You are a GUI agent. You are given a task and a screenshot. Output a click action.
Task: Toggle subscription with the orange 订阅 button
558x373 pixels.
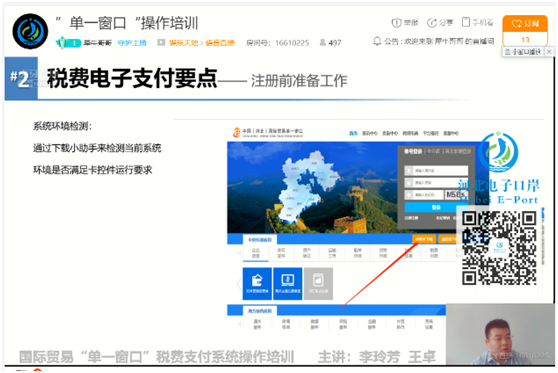(x=525, y=23)
